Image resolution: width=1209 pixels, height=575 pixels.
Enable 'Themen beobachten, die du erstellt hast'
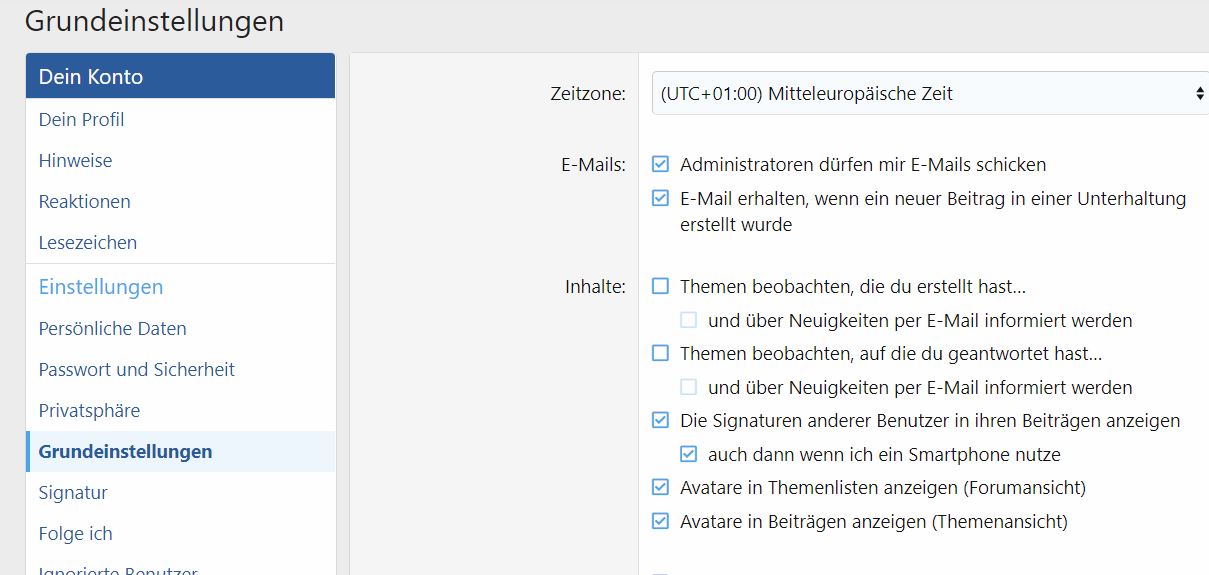coord(660,287)
